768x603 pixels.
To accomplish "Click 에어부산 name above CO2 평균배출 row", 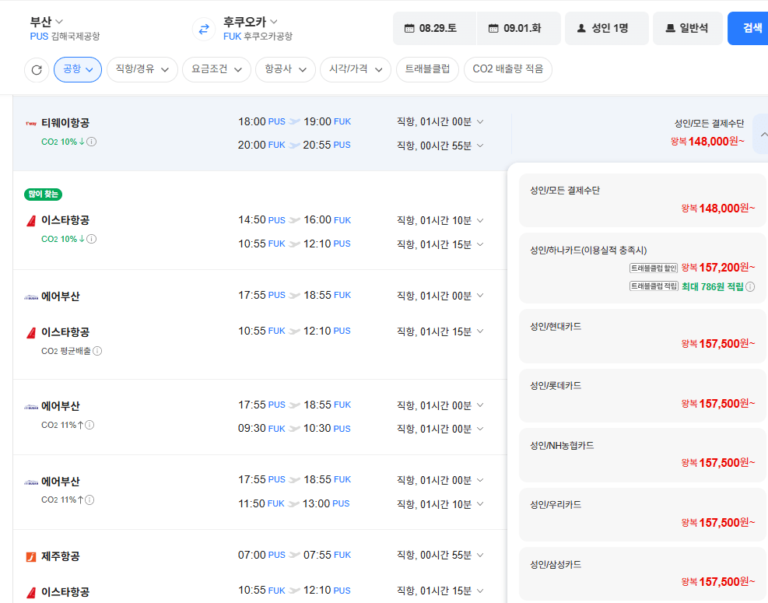I will [60, 296].
